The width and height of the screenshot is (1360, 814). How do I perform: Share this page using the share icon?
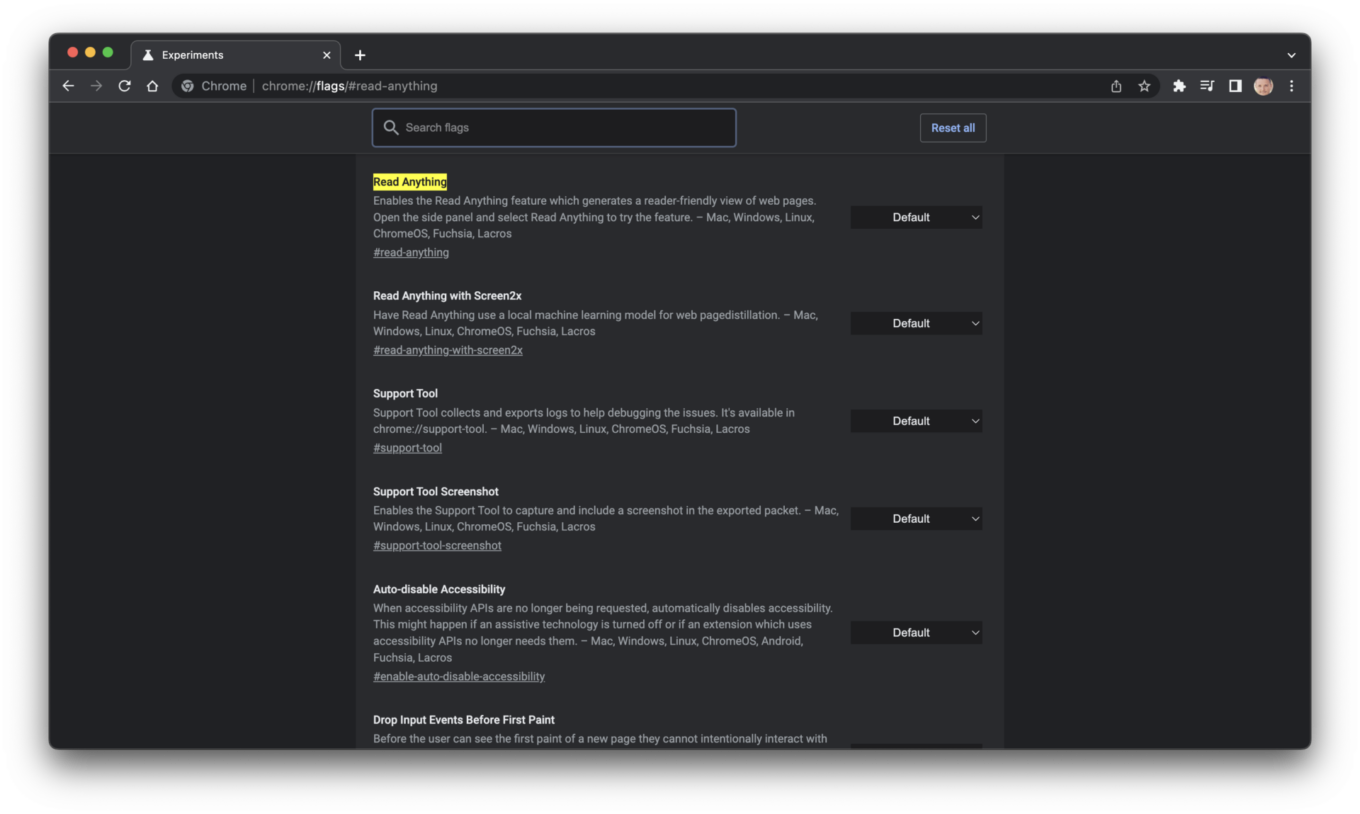pyautogui.click(x=1116, y=86)
